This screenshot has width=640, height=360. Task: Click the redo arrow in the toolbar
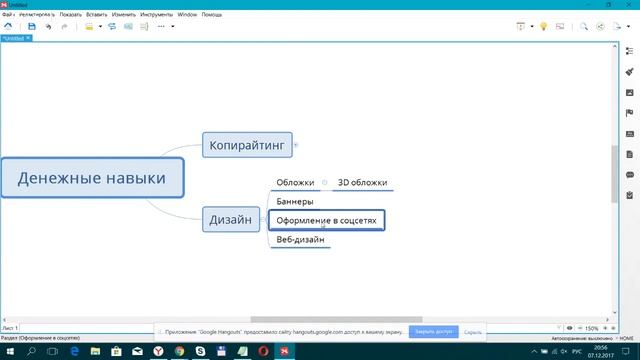64,27
